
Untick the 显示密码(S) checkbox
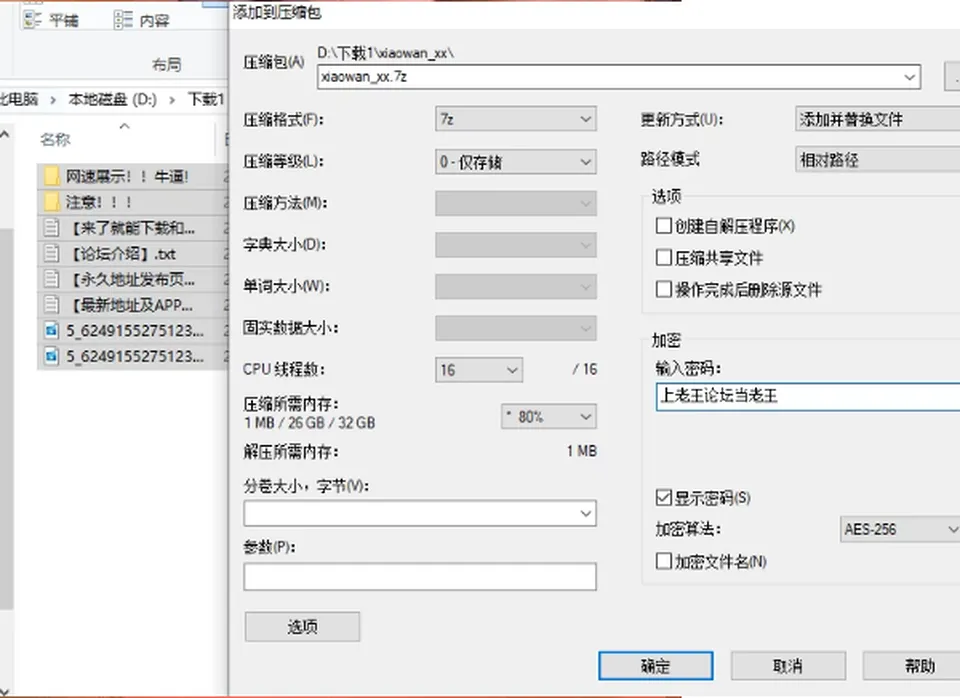tap(664, 497)
